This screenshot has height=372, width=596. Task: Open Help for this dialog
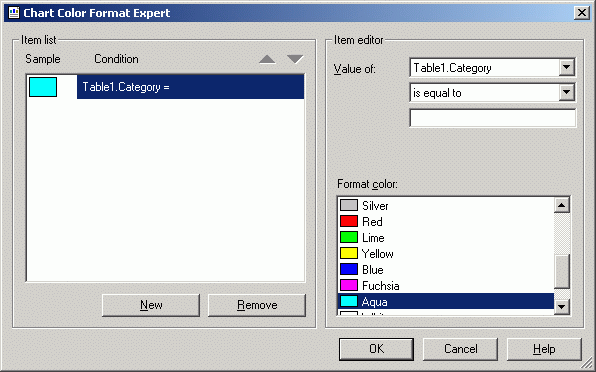[544, 349]
